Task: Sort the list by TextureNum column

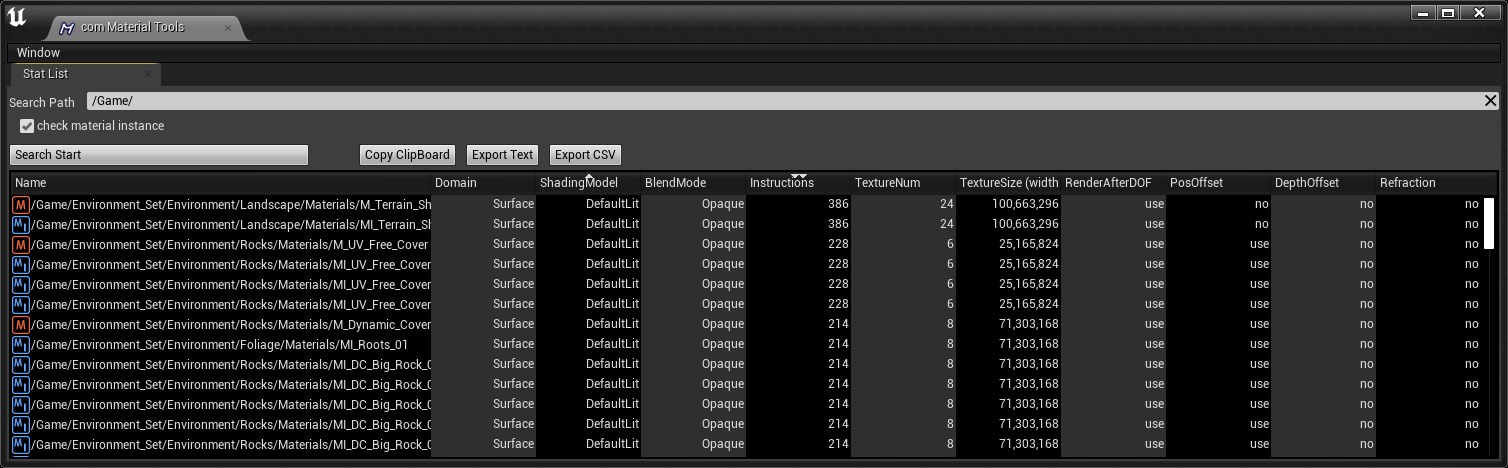Action: pyautogui.click(x=888, y=183)
